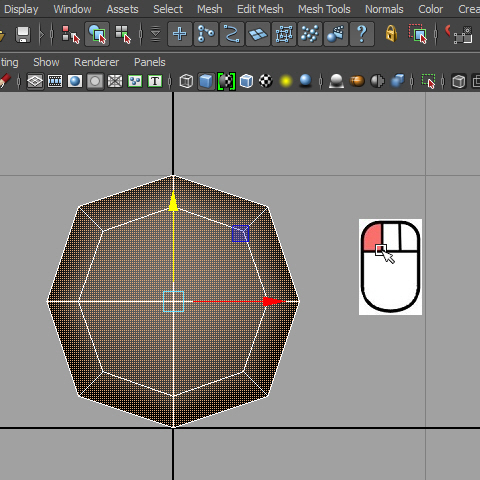Toggle highlight selection mode icon
Image resolution: width=480 pixels, height=480 pixels.
[x=418, y=34]
